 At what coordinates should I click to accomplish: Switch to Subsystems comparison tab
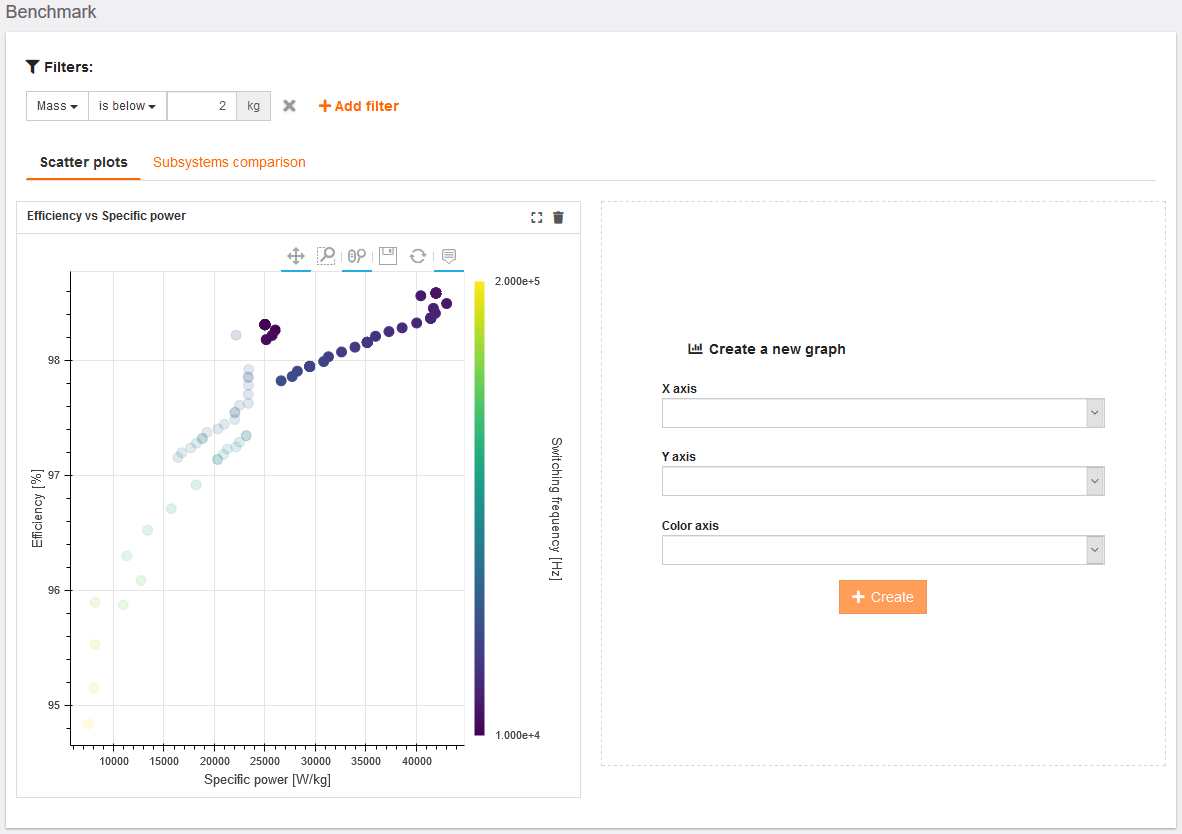point(229,162)
